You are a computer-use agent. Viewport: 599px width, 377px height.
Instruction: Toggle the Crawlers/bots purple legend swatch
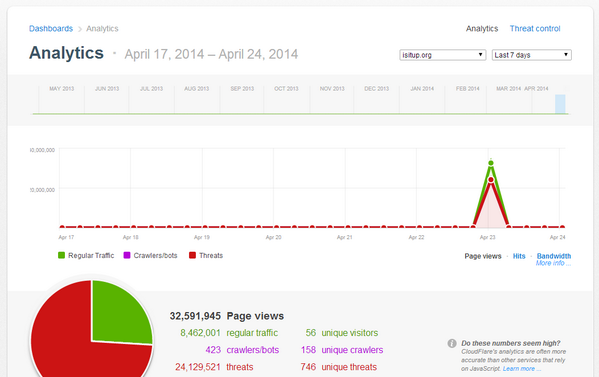click(x=127, y=255)
